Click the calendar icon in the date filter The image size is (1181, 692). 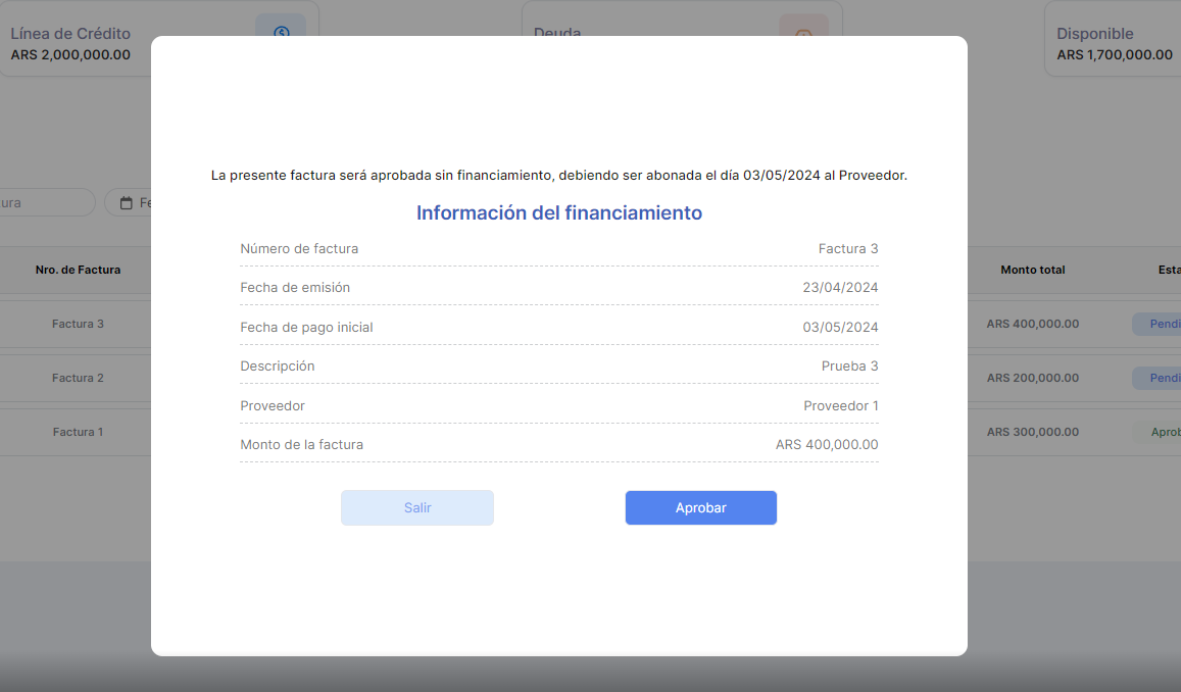(x=126, y=203)
